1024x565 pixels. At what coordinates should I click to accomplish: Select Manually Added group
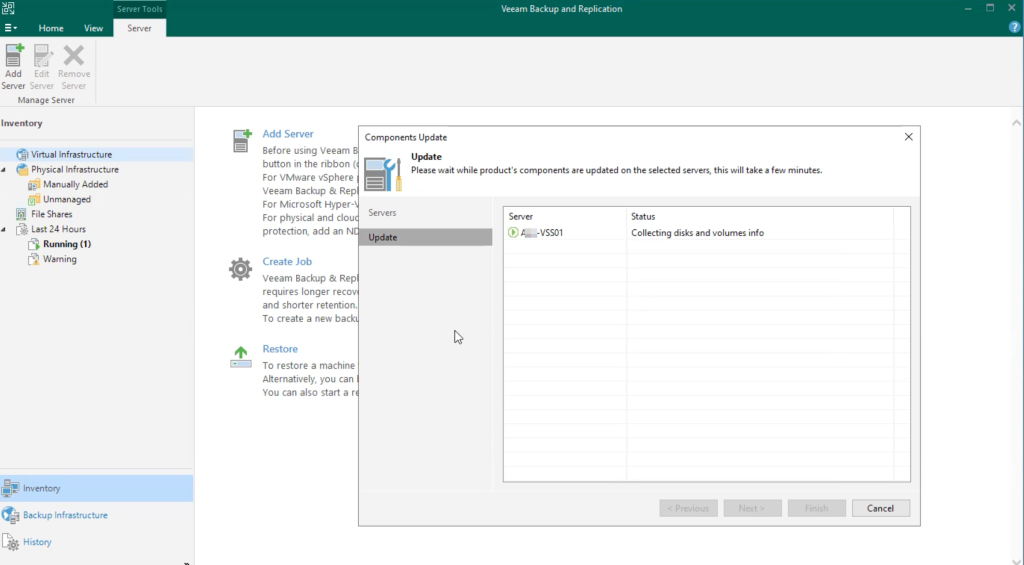[75, 185]
